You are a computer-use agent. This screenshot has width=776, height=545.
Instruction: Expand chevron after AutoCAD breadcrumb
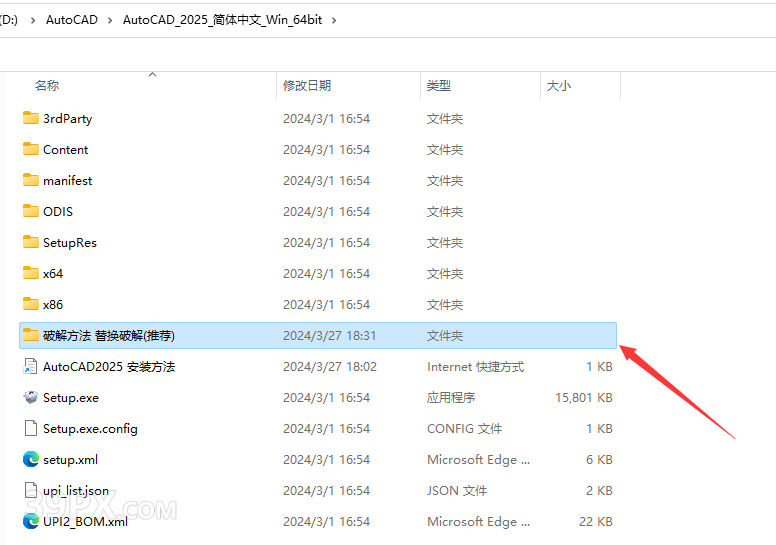(x=110, y=20)
